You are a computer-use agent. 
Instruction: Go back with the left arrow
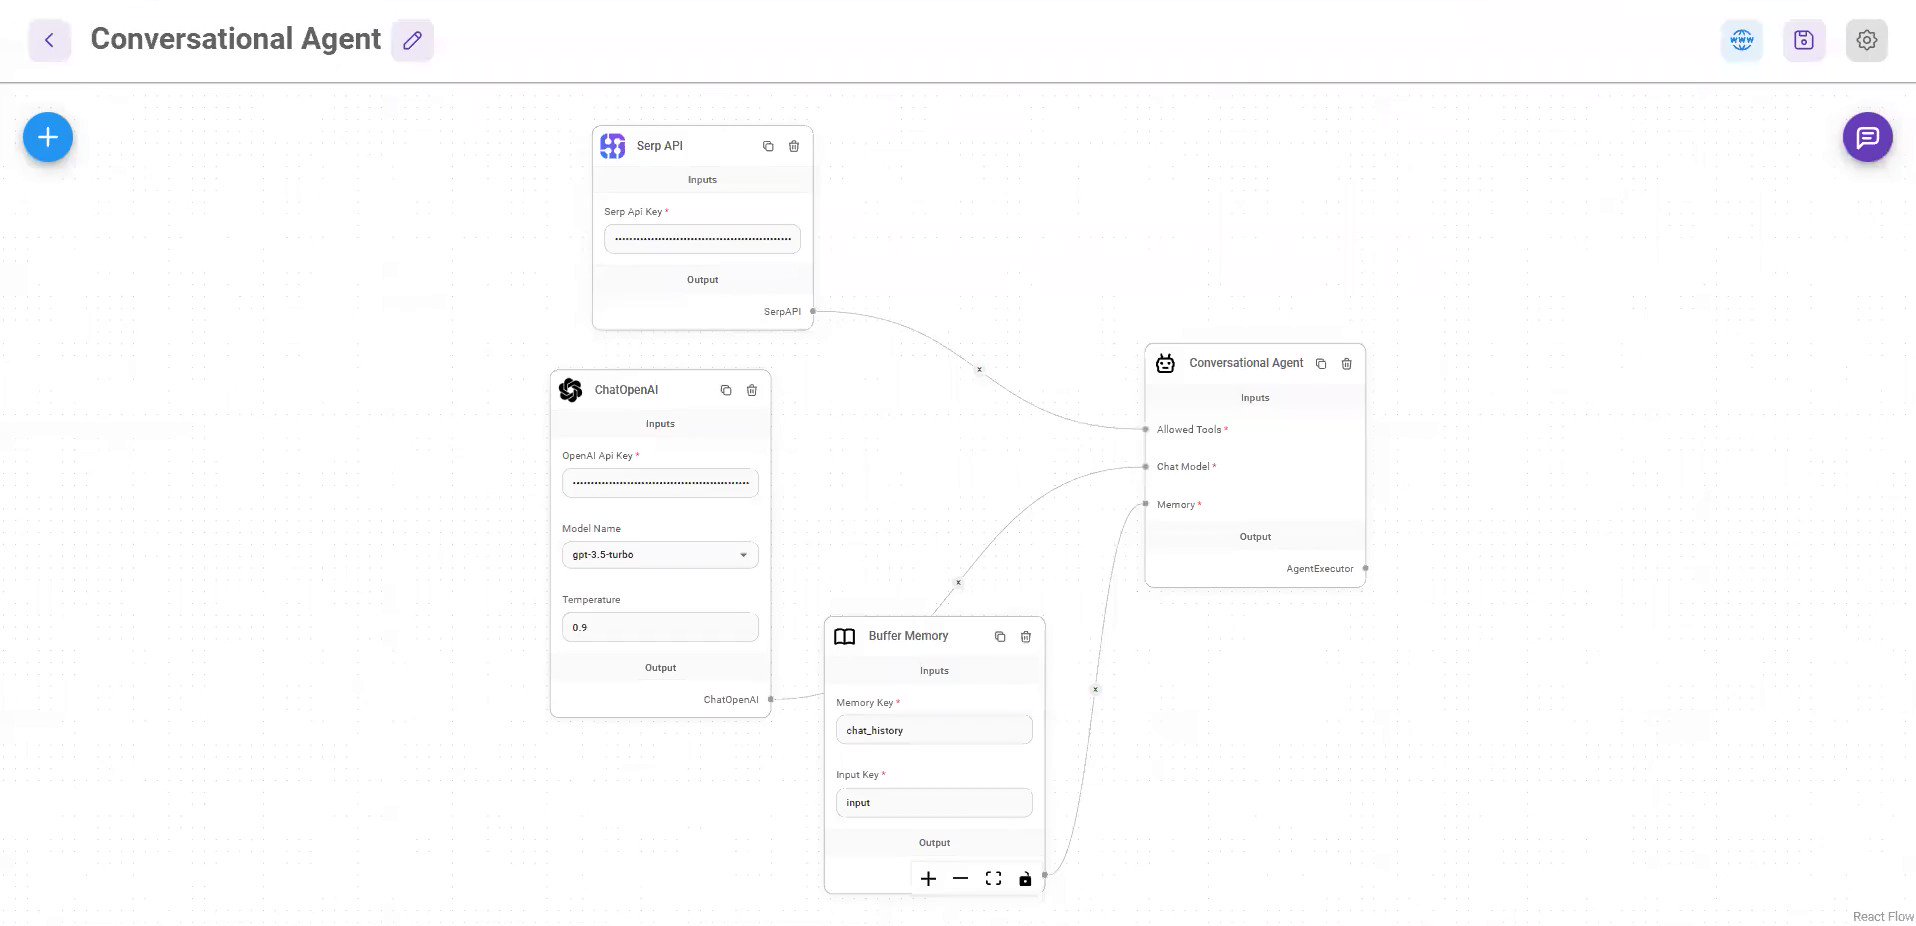(48, 39)
